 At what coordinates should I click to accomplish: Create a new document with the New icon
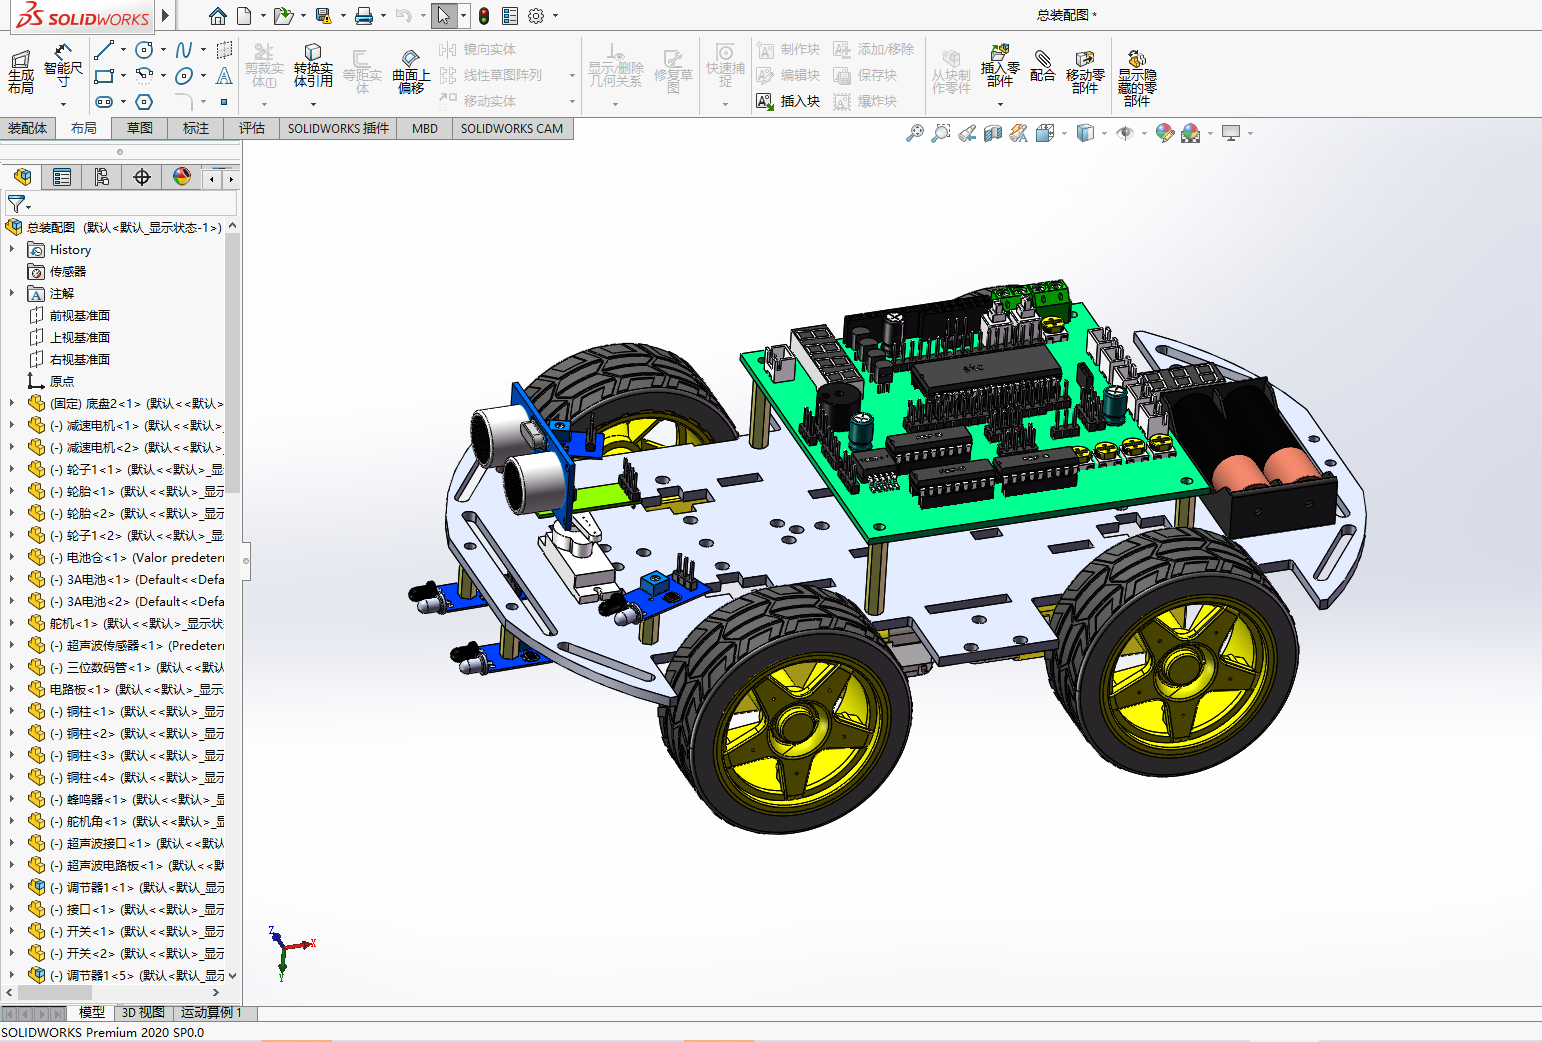point(244,16)
